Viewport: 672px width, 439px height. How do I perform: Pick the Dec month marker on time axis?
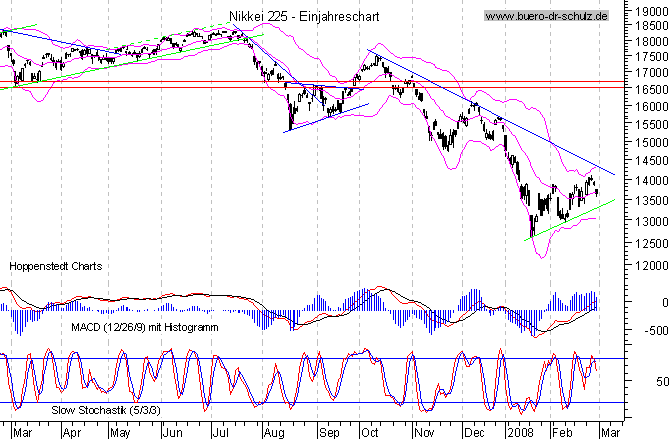coord(473,432)
